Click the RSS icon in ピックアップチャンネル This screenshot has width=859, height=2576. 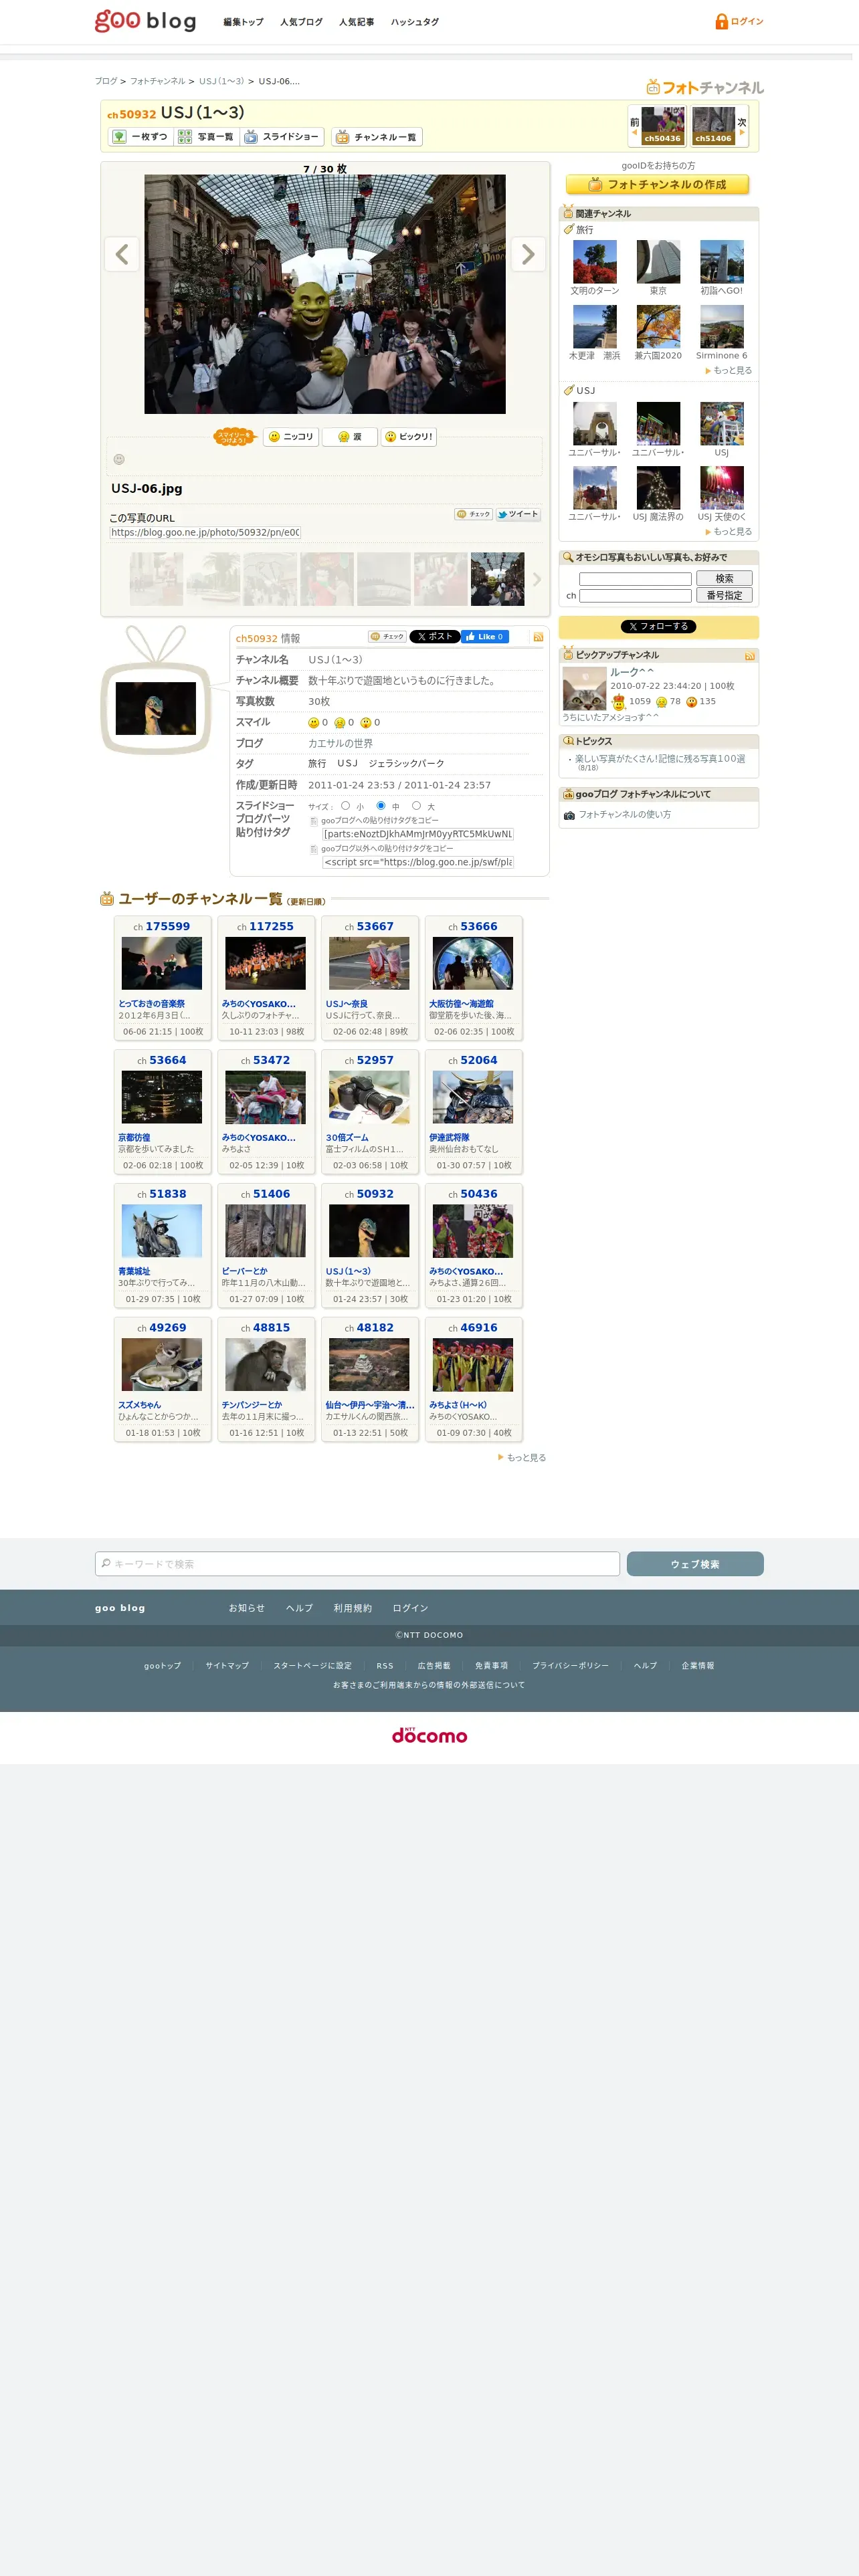[x=750, y=656]
